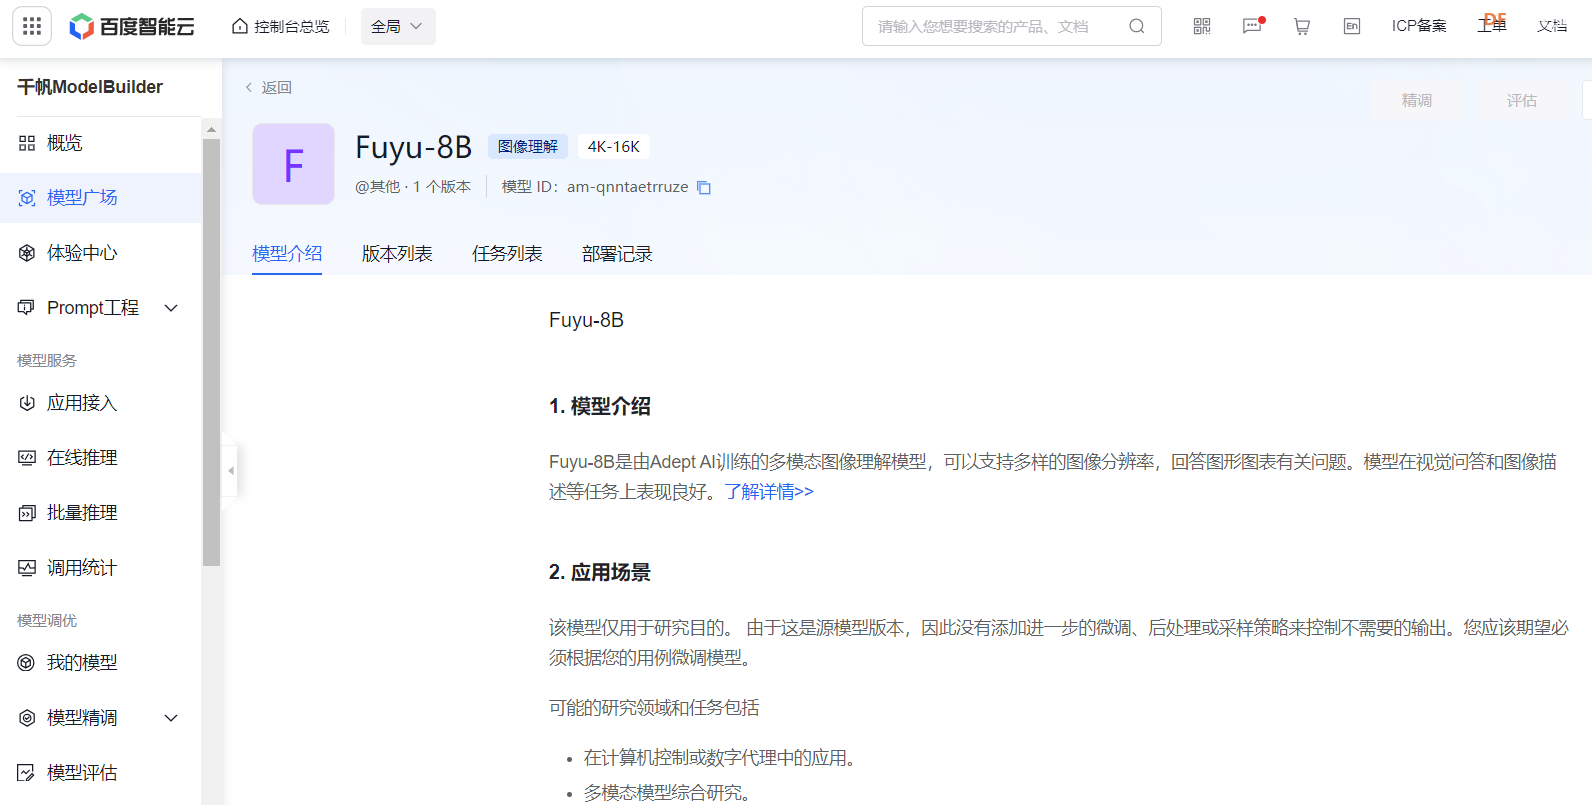Select 模型广场 in the sidebar
Image resolution: width=1592 pixels, height=805 pixels.
(x=101, y=198)
